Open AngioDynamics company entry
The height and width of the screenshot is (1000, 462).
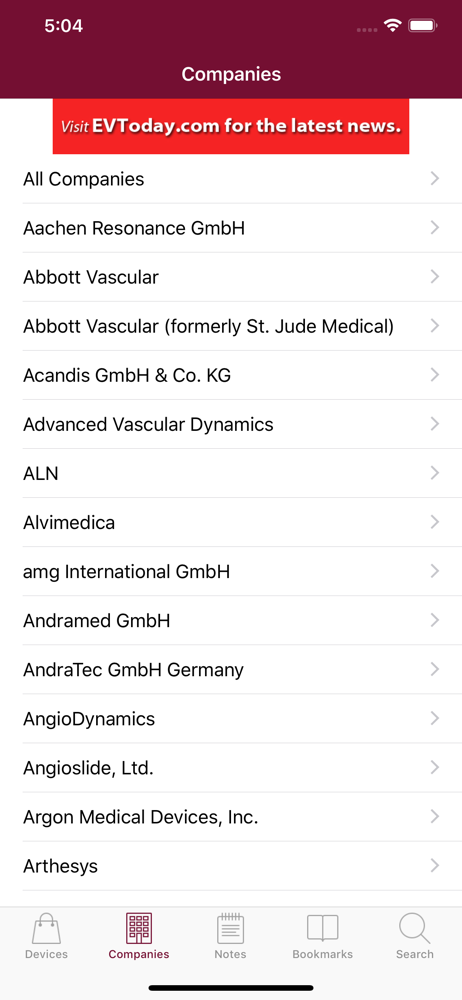pyautogui.click(x=231, y=719)
